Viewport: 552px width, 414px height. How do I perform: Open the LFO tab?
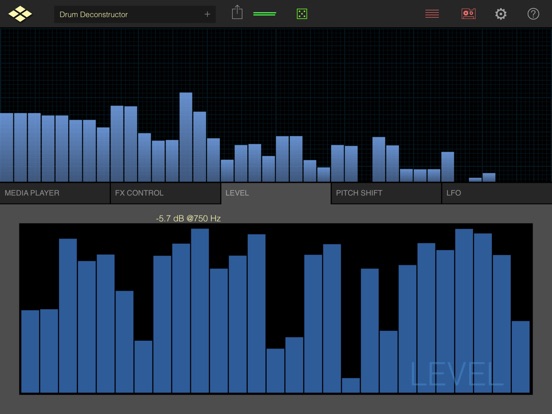pyautogui.click(x=497, y=193)
